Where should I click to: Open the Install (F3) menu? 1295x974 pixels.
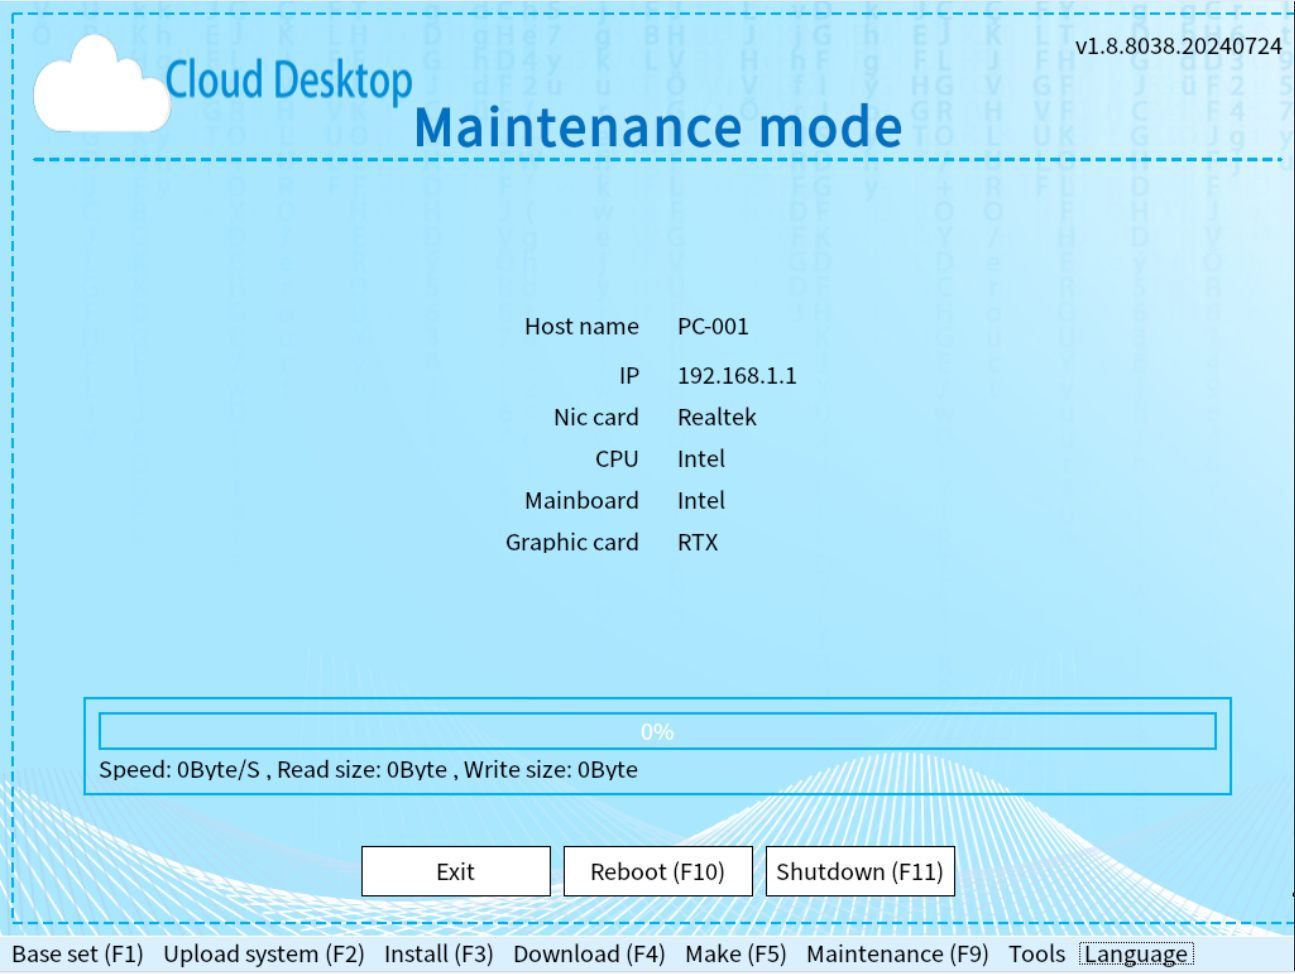[439, 954]
